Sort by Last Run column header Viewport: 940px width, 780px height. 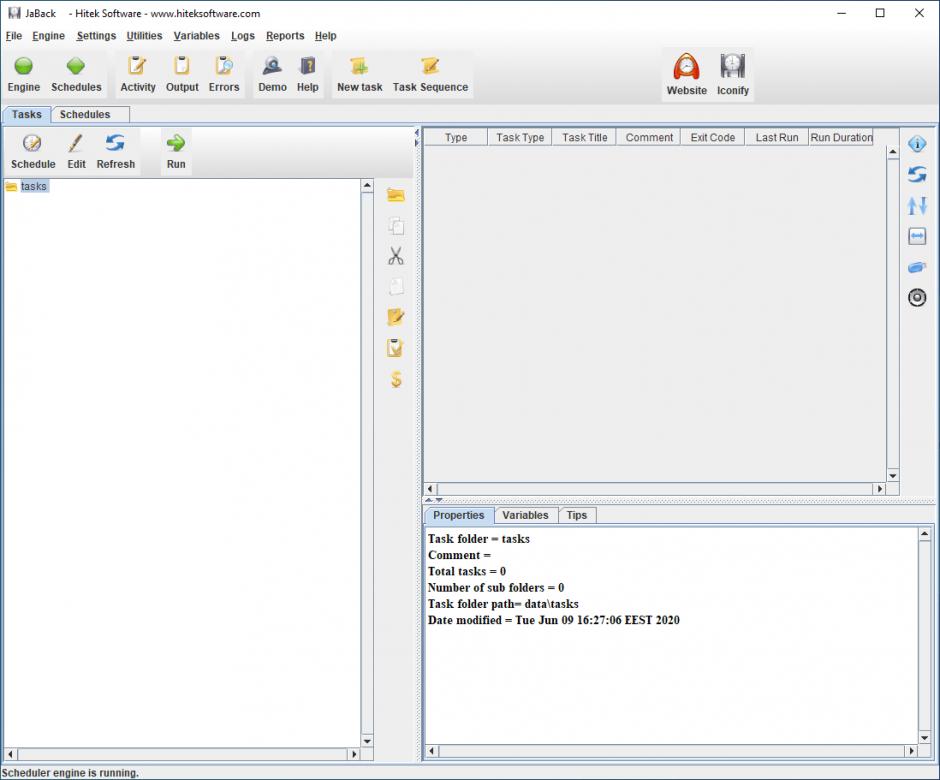[777, 137]
